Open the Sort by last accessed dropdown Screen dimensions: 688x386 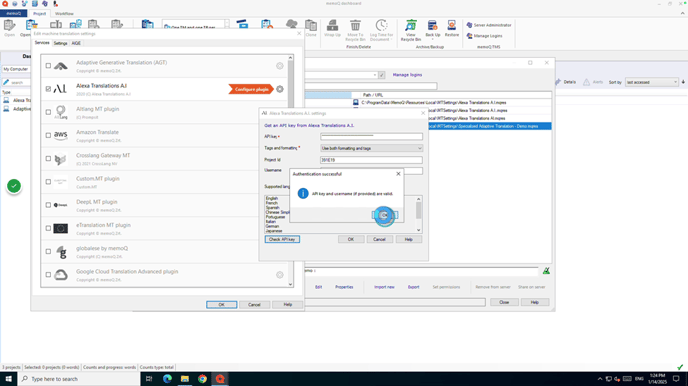click(652, 82)
